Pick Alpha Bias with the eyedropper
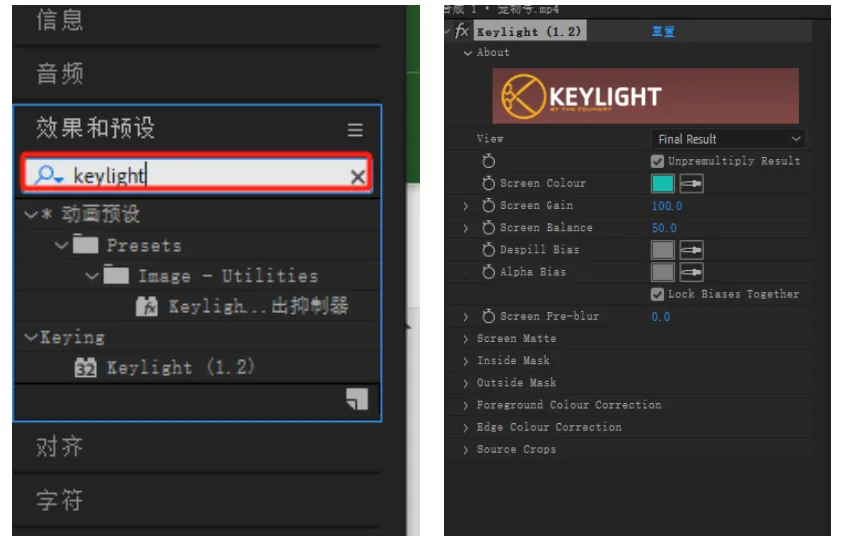This screenshot has height=548, width=842. 691,272
